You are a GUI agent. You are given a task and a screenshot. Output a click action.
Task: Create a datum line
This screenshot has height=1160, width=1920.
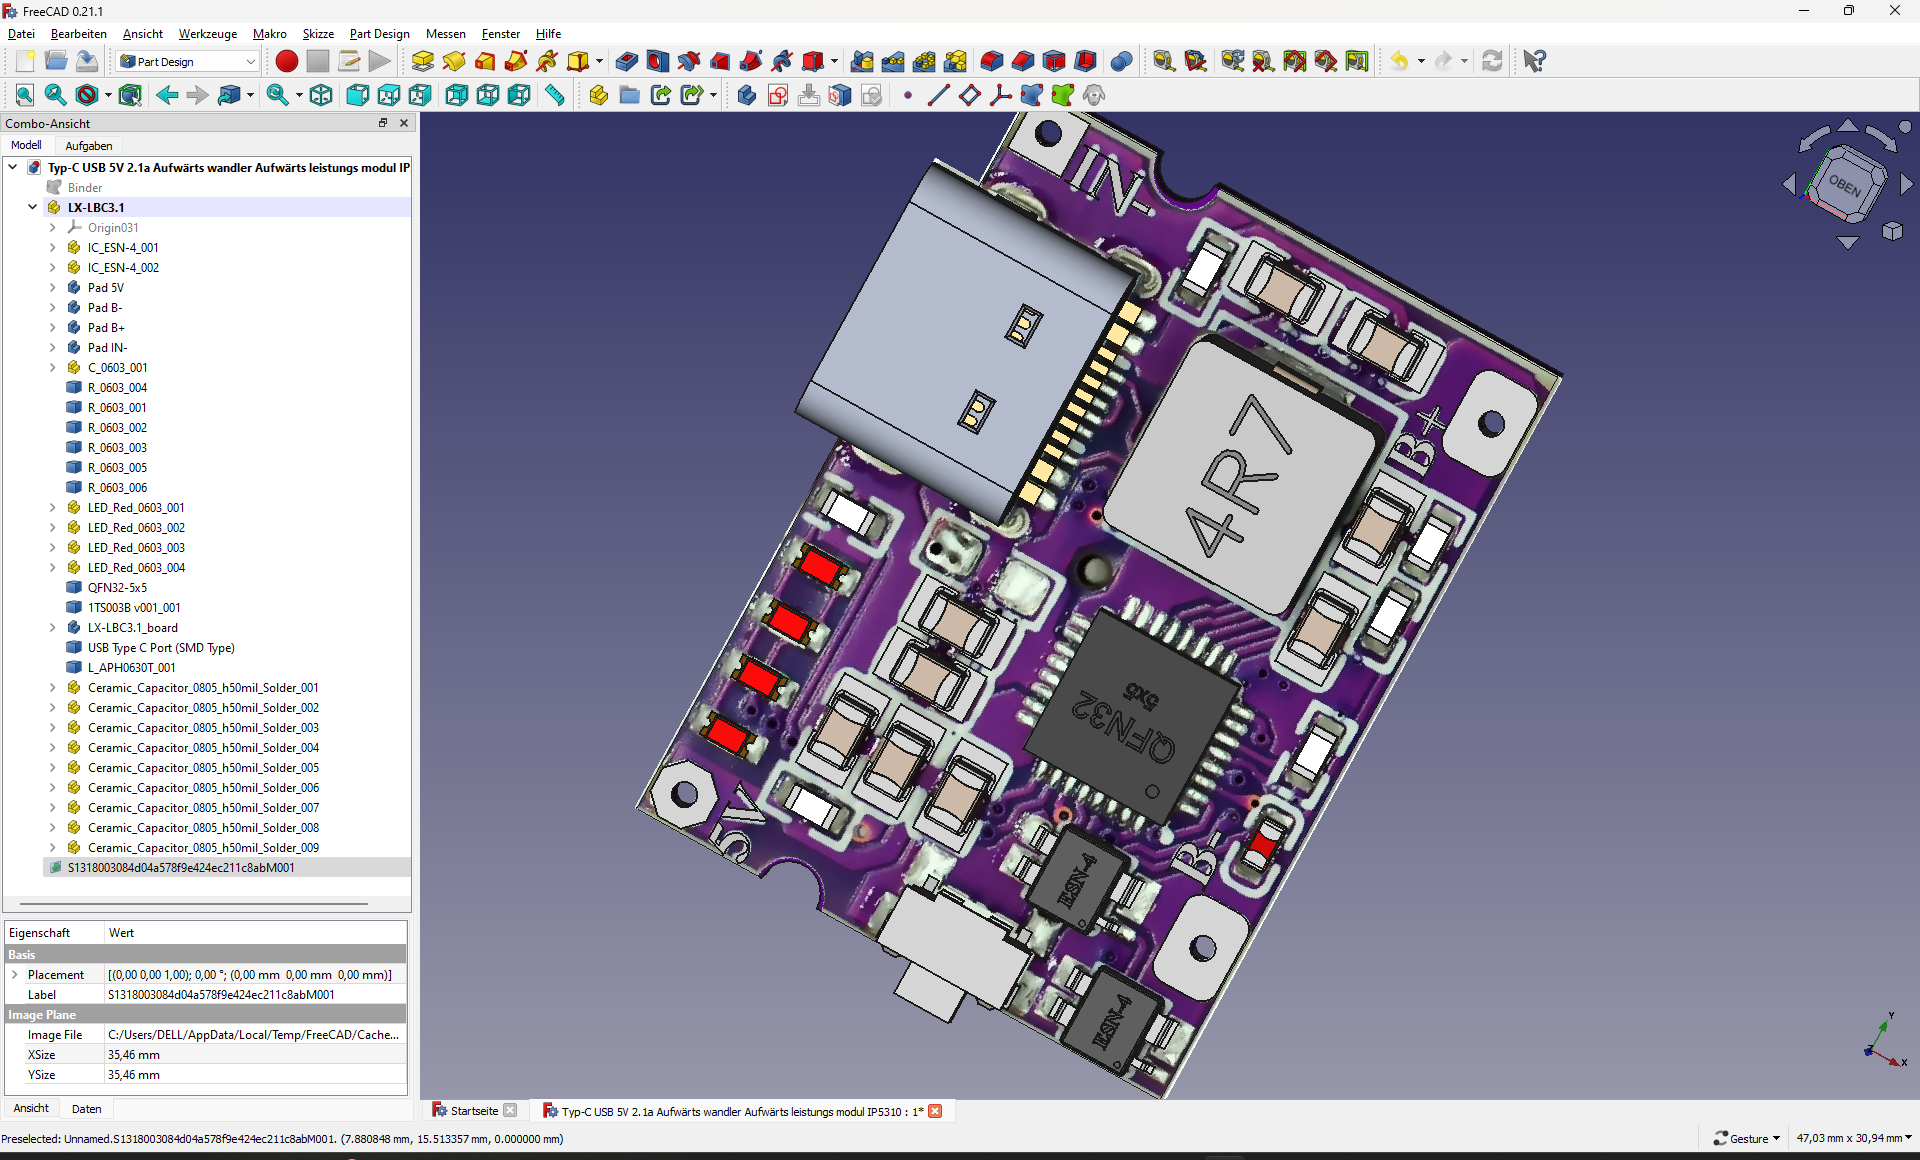[939, 95]
